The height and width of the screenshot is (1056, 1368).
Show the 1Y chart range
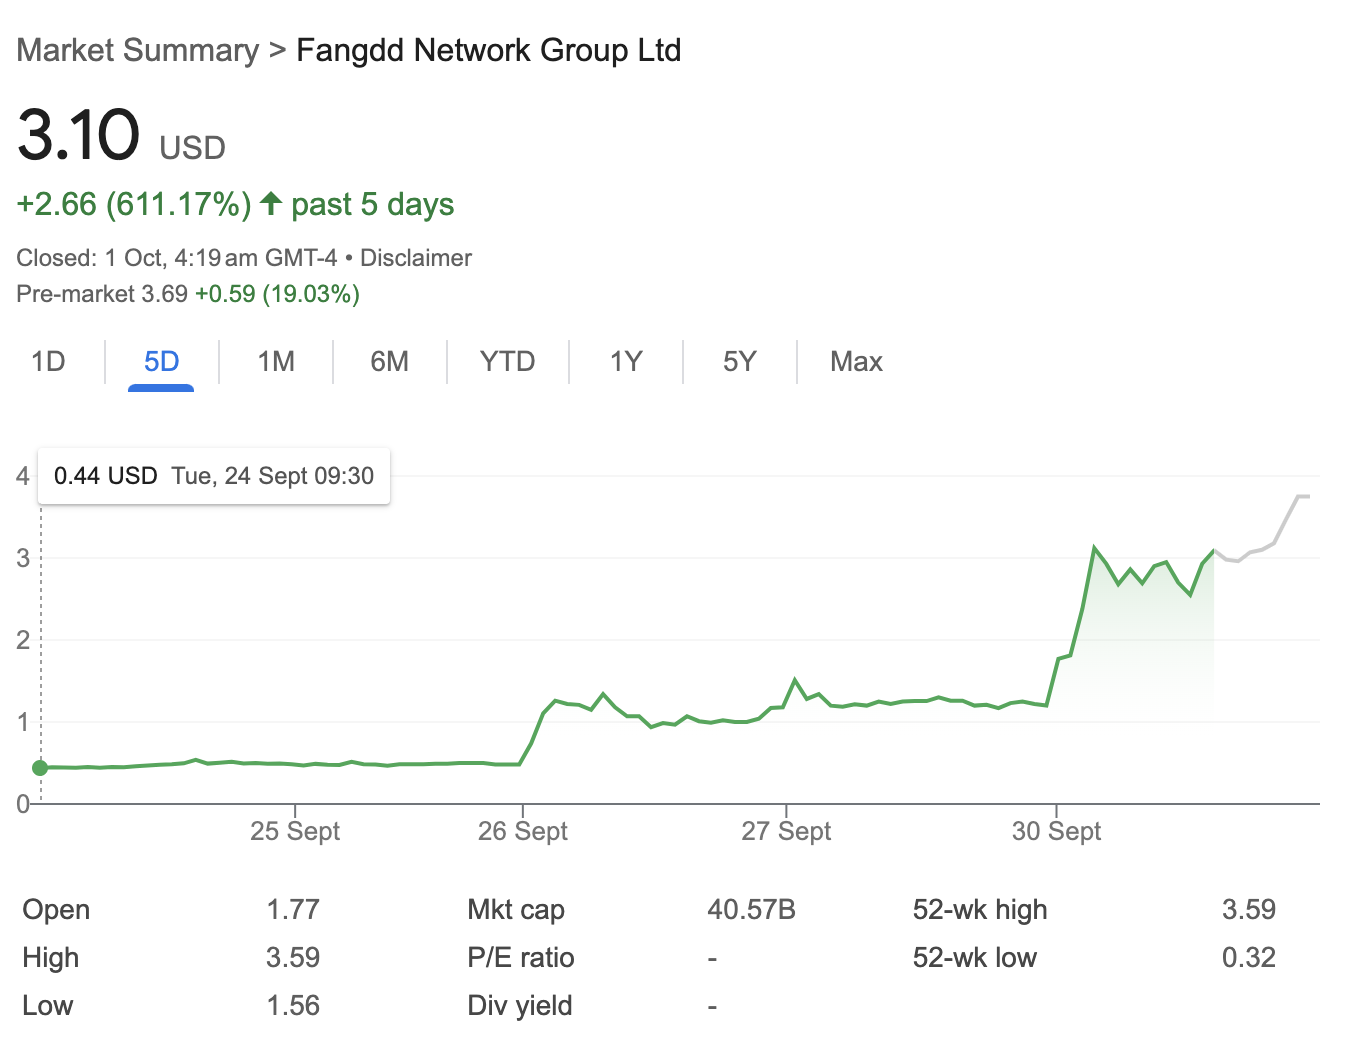[x=626, y=361]
